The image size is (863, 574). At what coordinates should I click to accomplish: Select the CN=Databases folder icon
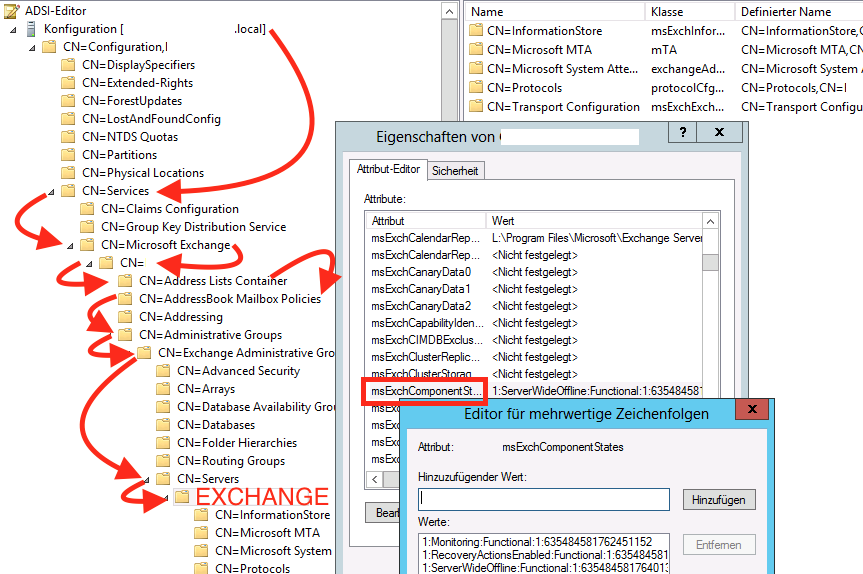pyautogui.click(x=163, y=425)
